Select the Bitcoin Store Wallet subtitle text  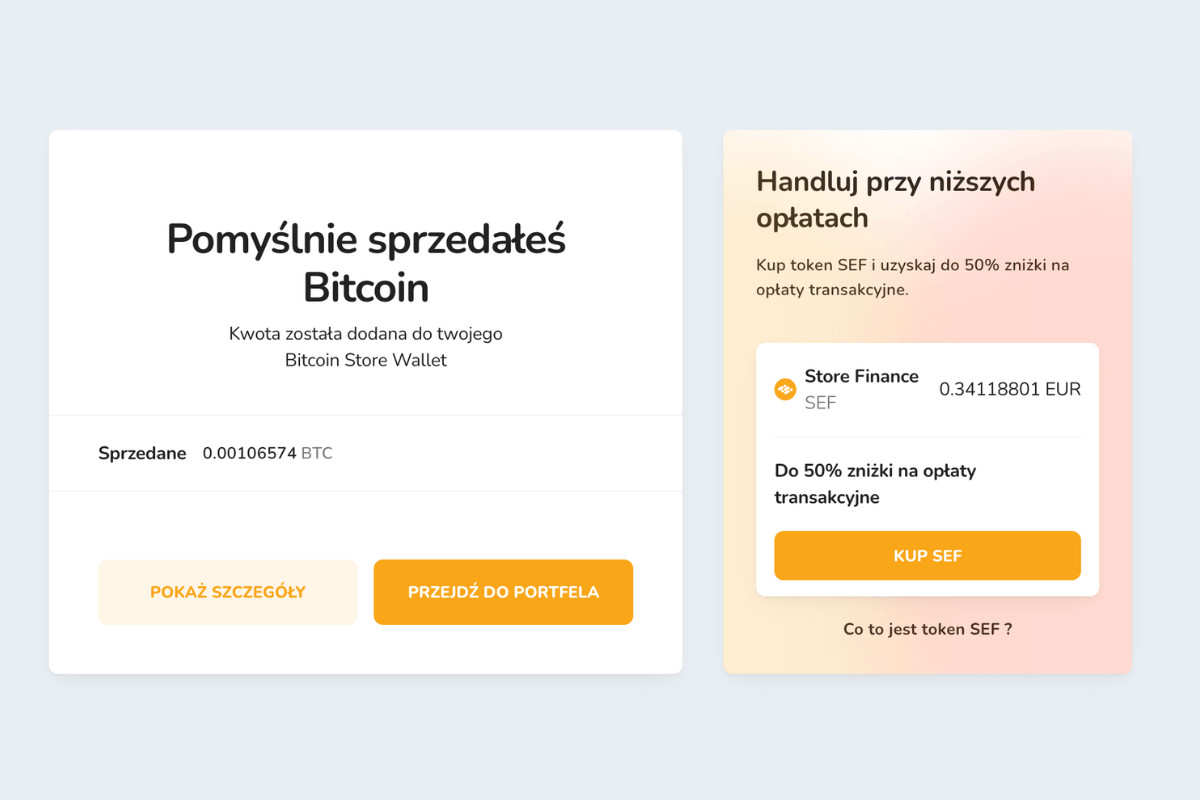366,347
